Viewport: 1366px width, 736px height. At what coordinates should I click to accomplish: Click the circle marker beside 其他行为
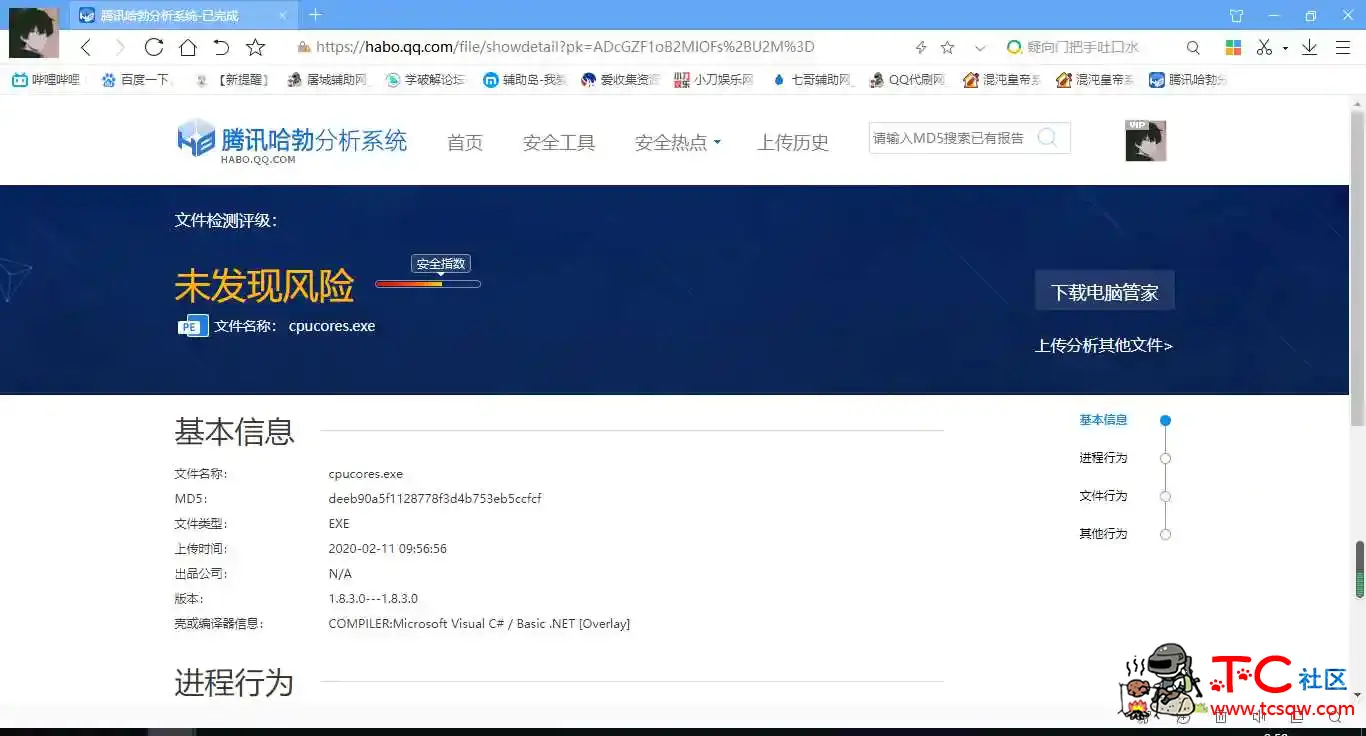[x=1165, y=534]
